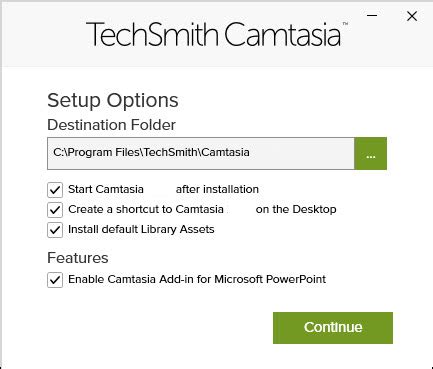Screen dimensions: 433x369
Task: Close the Camtasia setup window
Action: pyautogui.click(x=412, y=16)
